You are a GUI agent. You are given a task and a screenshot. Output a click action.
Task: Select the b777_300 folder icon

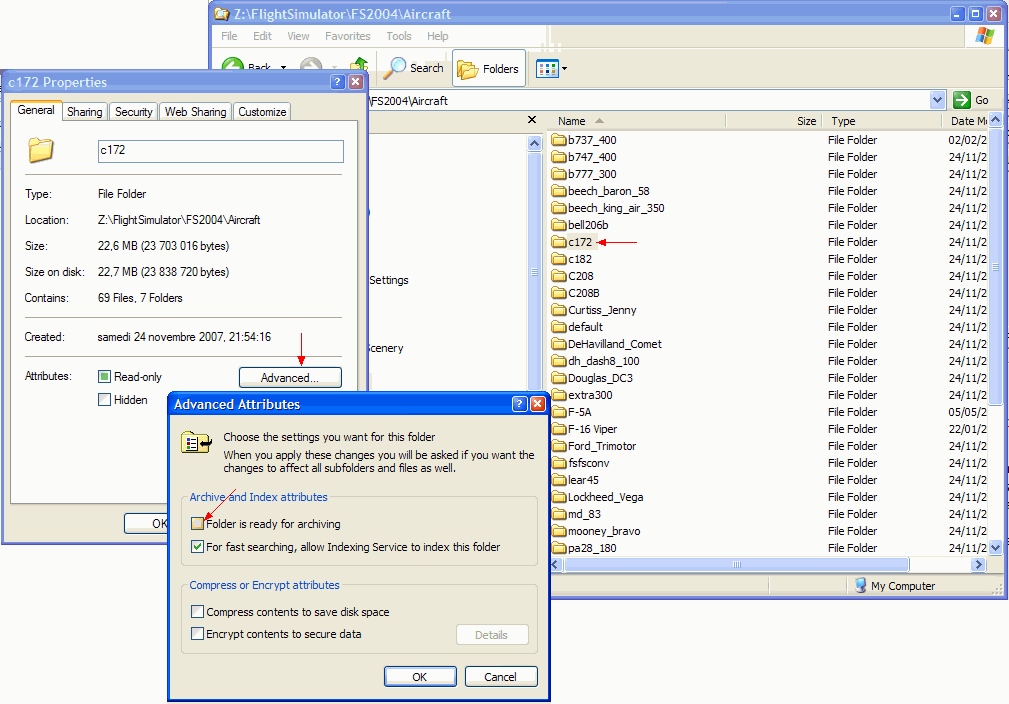click(x=559, y=174)
